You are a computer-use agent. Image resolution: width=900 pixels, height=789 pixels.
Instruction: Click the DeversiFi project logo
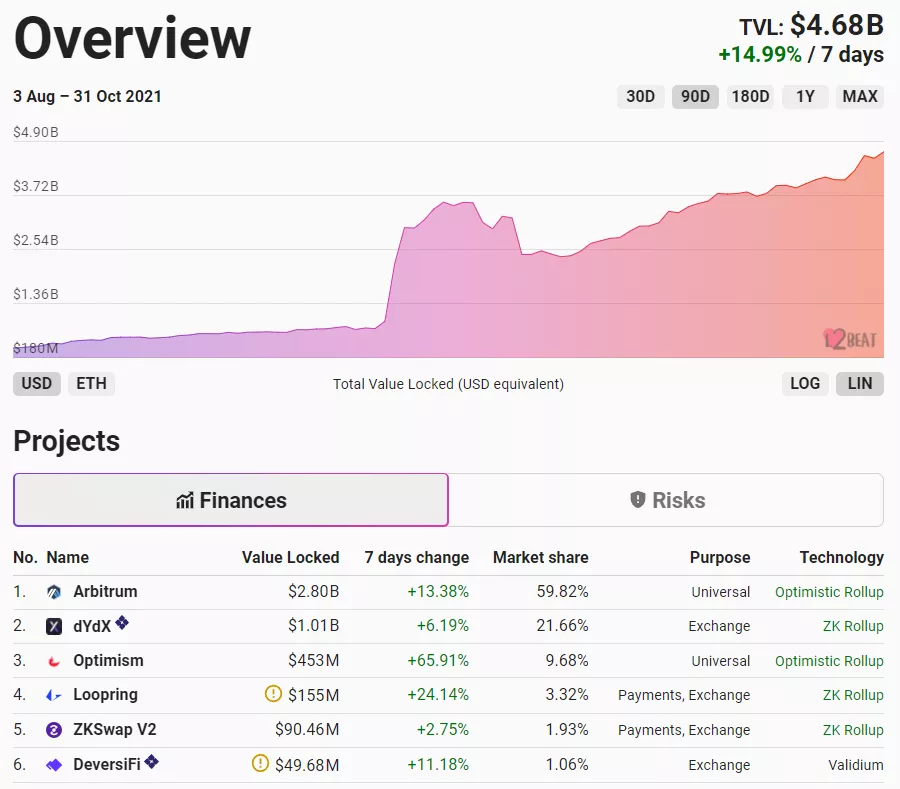point(53,765)
